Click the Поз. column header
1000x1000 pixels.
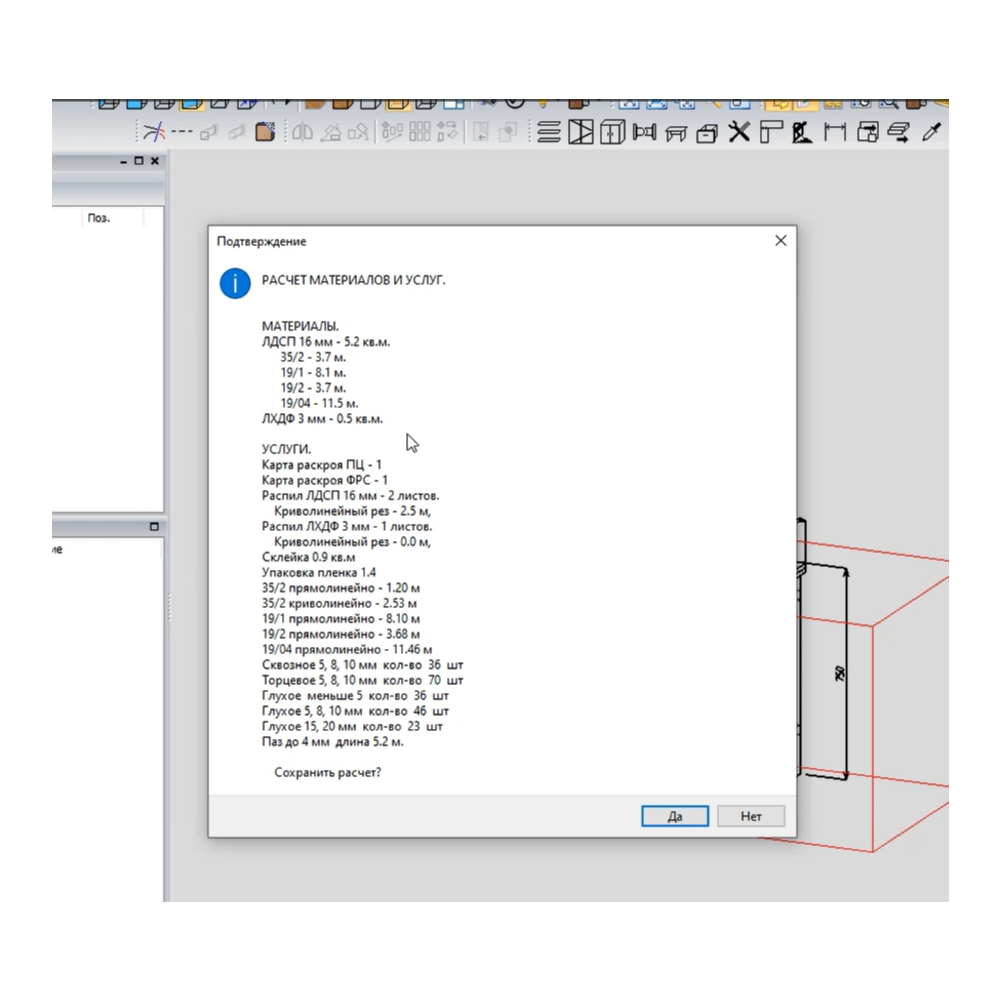[99, 218]
